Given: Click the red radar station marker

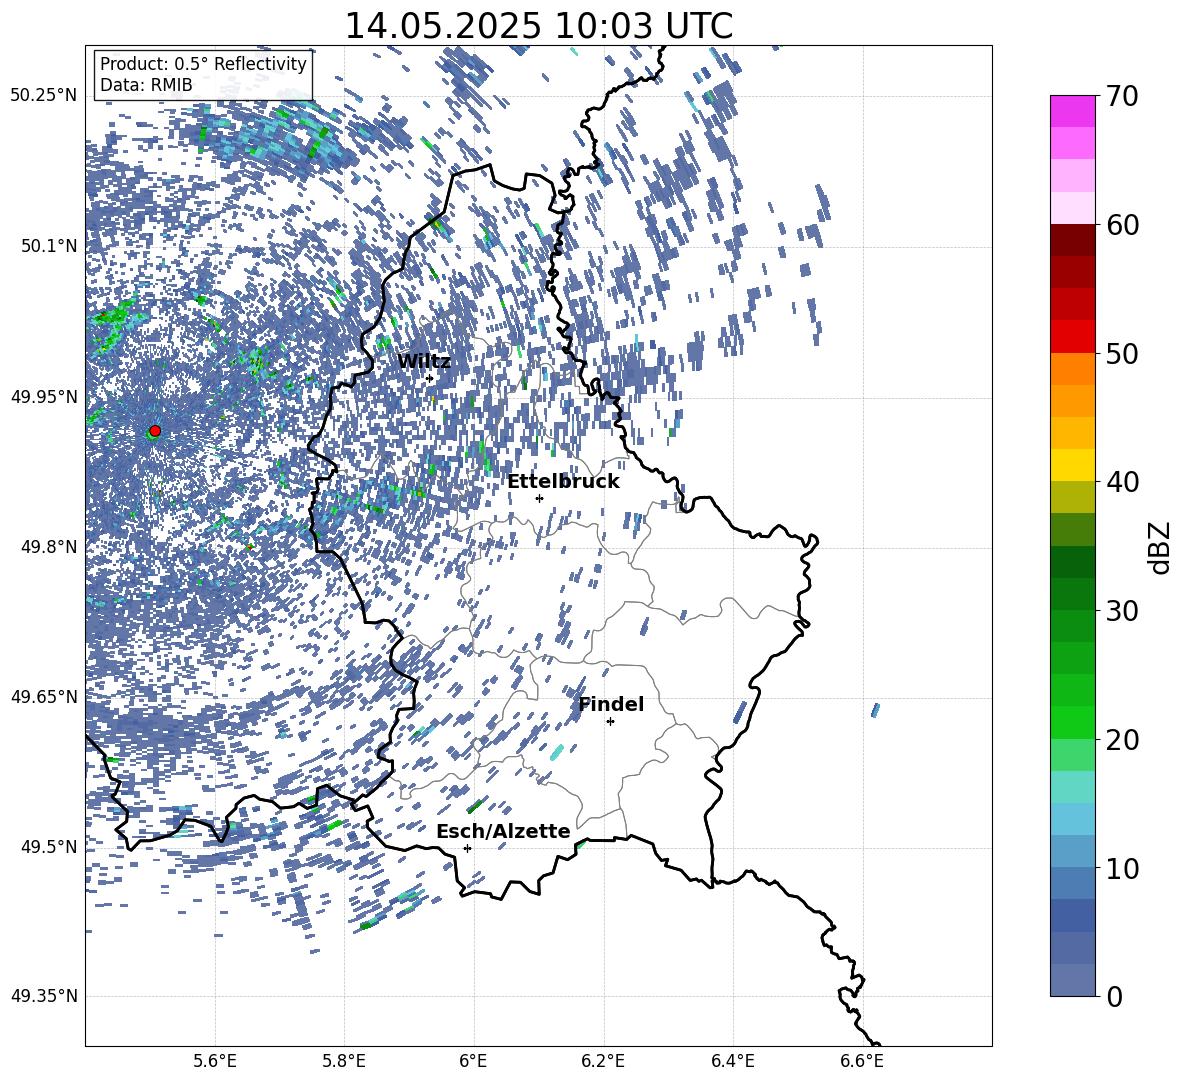Looking at the screenshot, I should 155,431.
